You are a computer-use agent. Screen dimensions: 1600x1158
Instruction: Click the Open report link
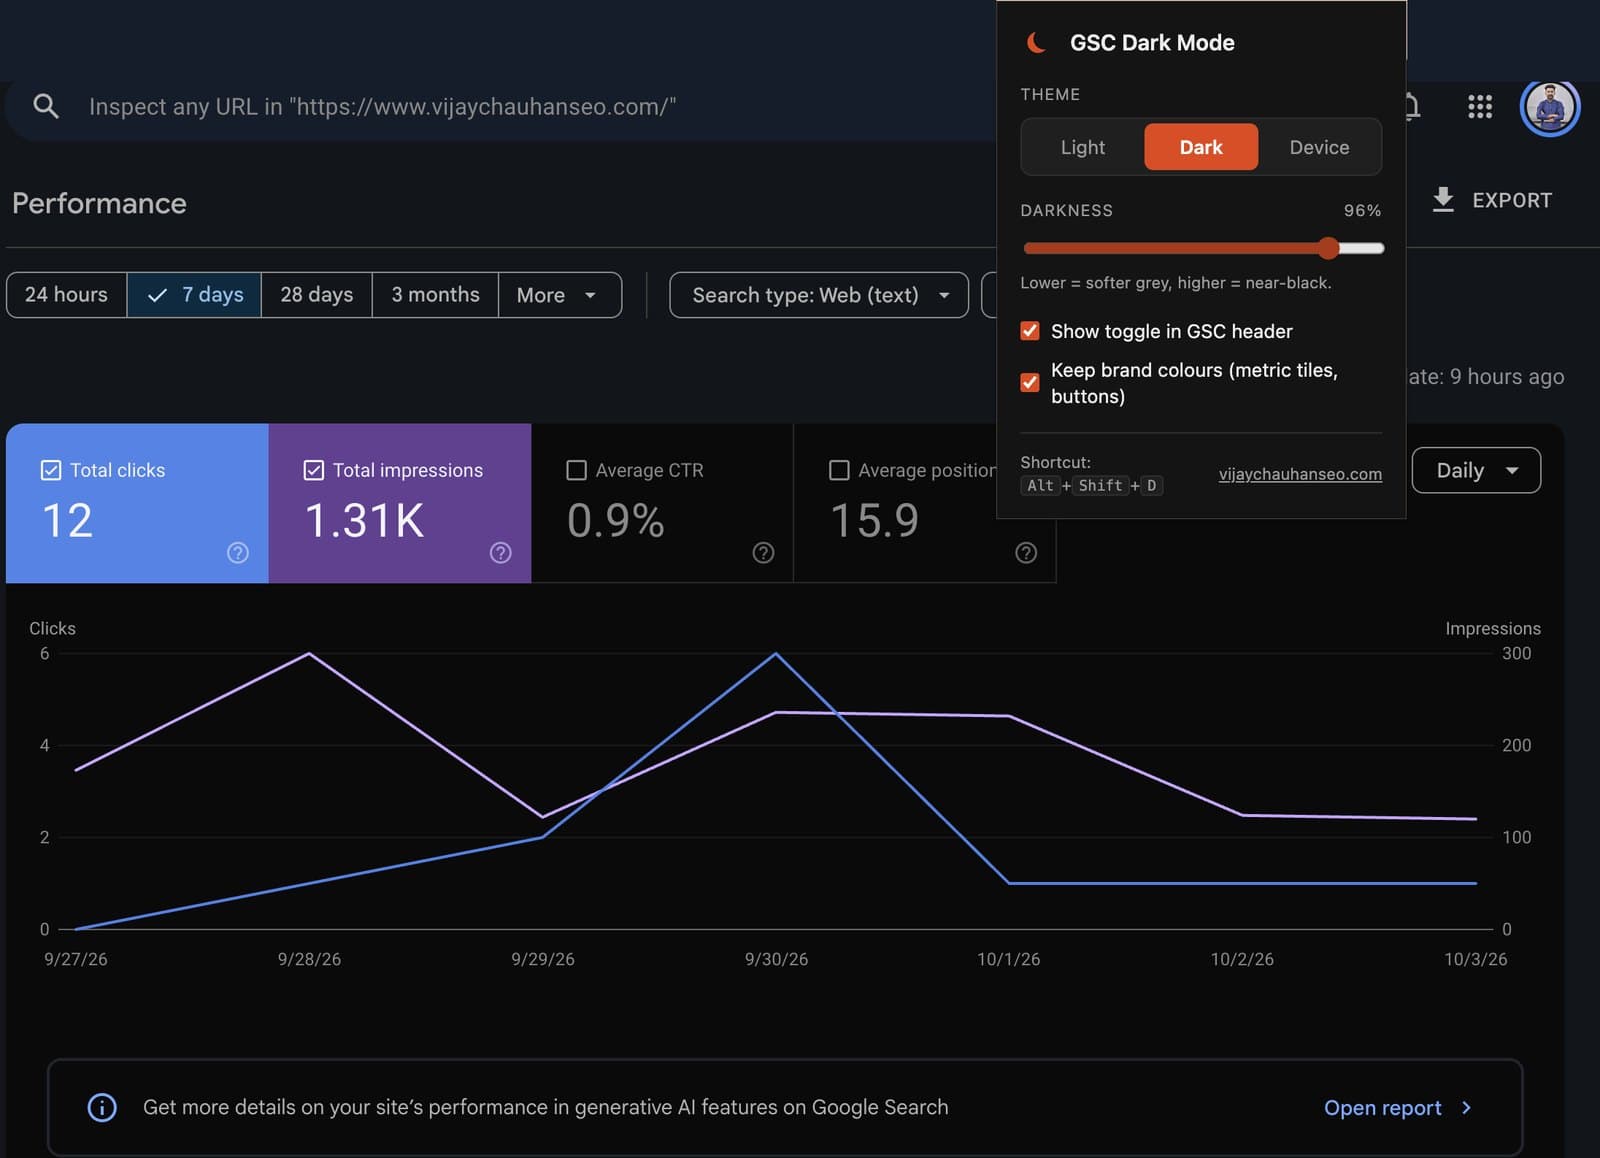tap(1382, 1107)
